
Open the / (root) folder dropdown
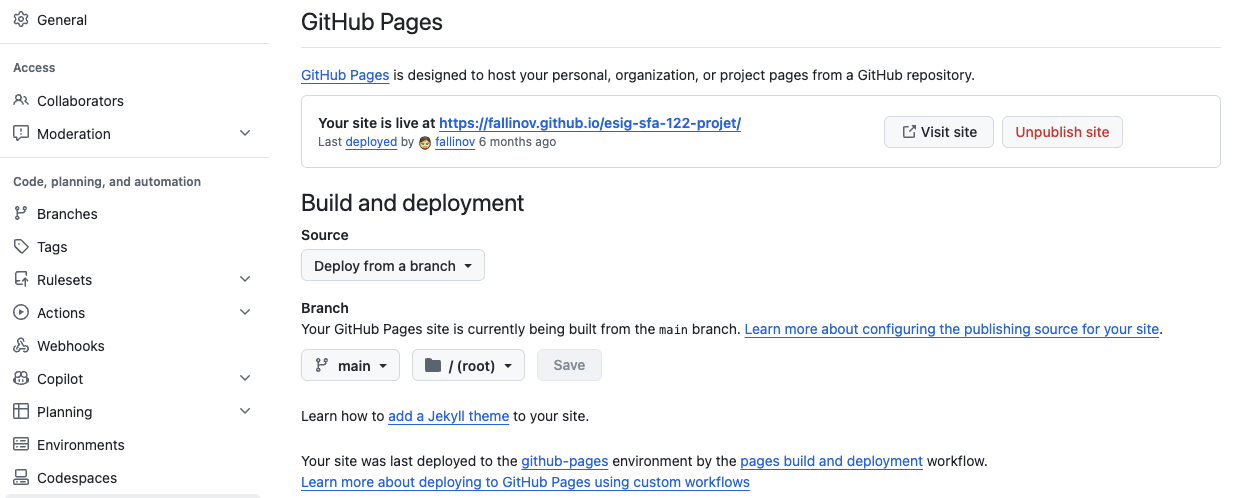click(468, 366)
